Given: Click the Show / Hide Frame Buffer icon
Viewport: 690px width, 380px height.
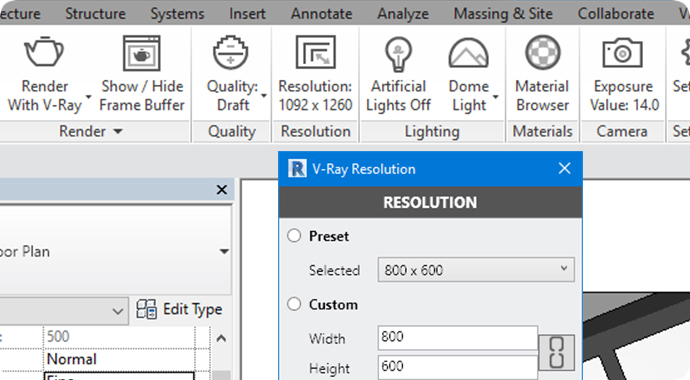Looking at the screenshot, I should [x=141, y=53].
